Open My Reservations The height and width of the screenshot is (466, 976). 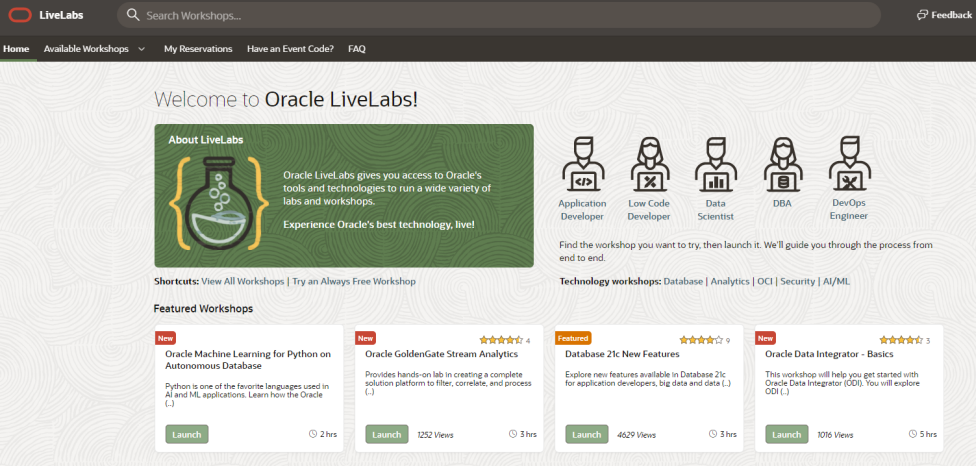coord(198,49)
